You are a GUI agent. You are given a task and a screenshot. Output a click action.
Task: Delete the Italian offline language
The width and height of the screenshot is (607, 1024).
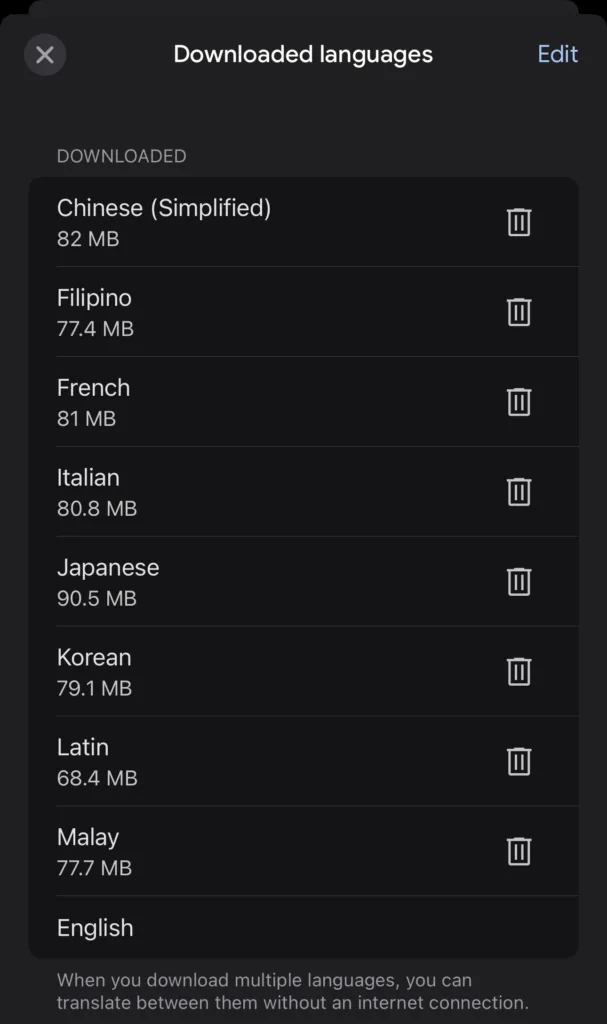pyautogui.click(x=518, y=492)
